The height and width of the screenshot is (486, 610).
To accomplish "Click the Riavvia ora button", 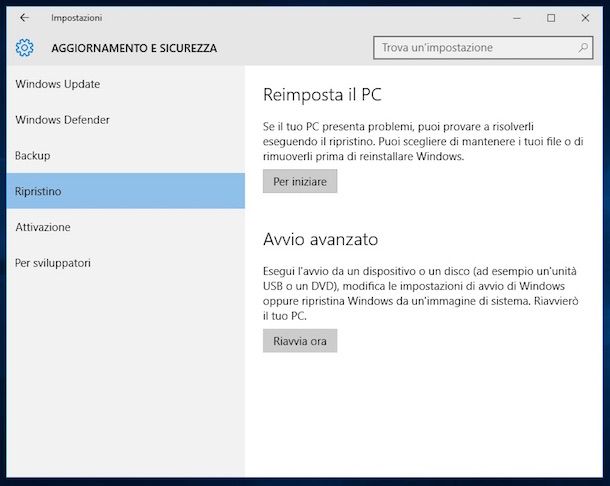I will tap(300, 341).
